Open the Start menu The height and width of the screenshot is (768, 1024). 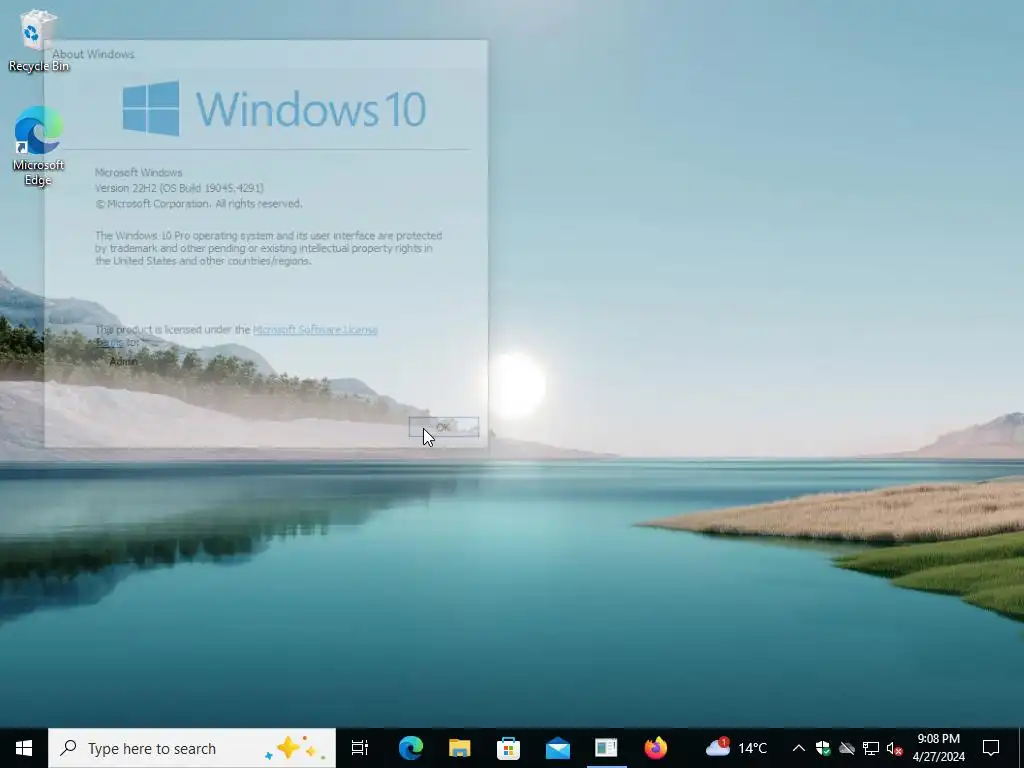click(24, 748)
